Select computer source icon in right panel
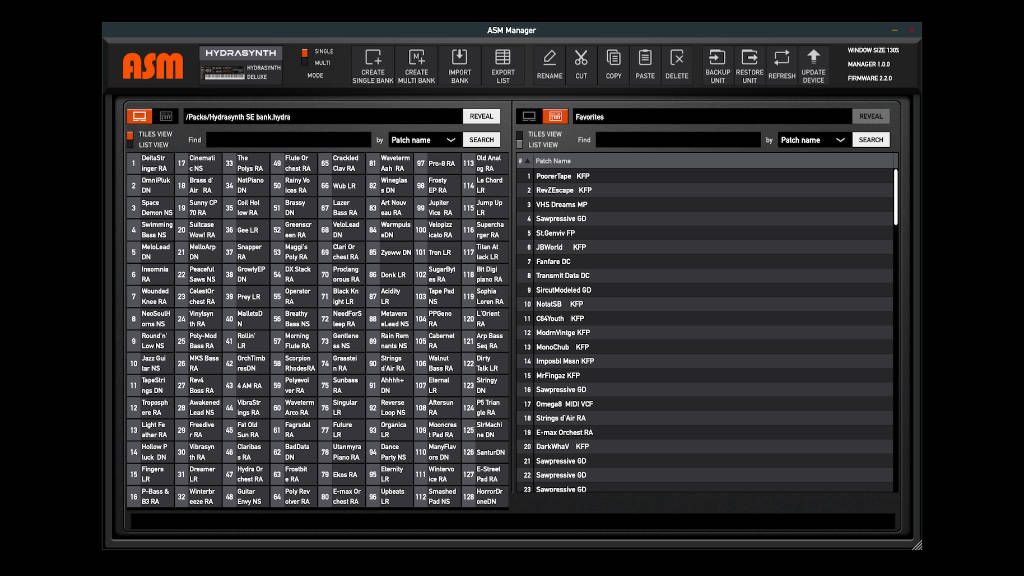 tap(529, 116)
